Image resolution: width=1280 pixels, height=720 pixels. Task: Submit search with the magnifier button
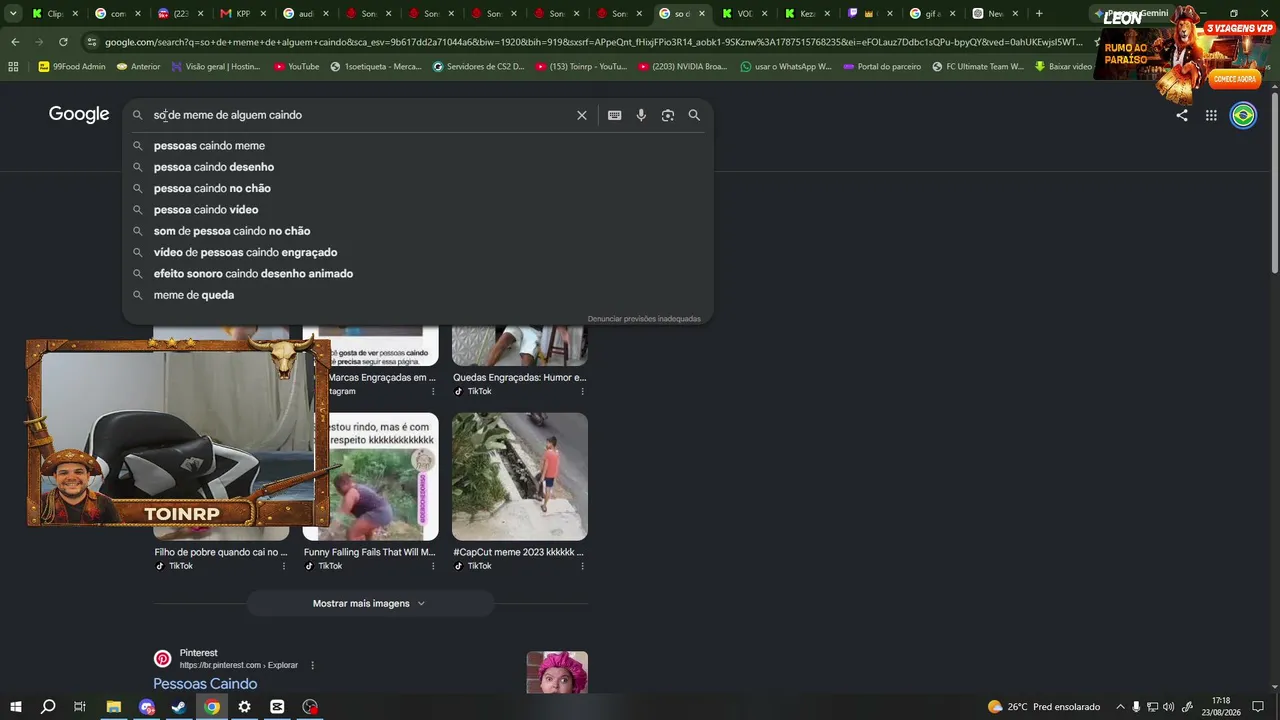pyautogui.click(x=694, y=115)
